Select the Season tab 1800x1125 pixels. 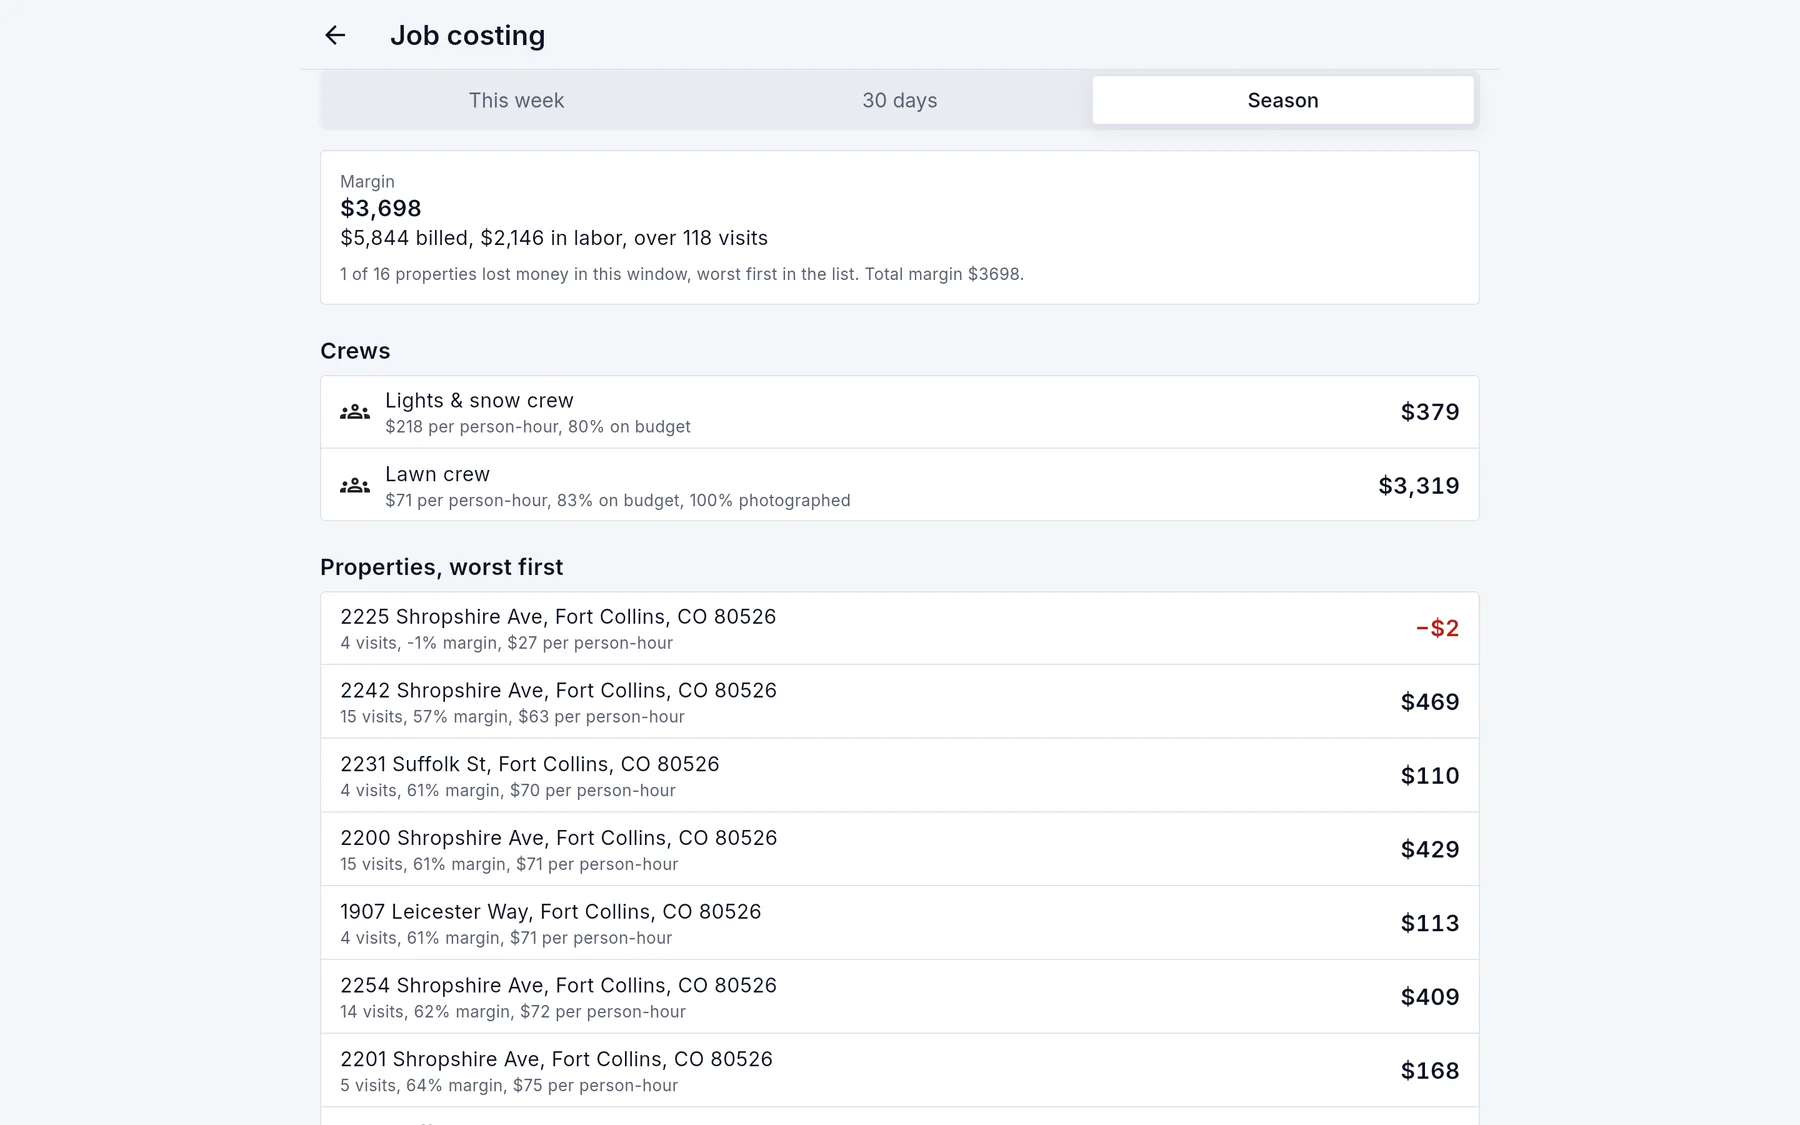[1283, 100]
